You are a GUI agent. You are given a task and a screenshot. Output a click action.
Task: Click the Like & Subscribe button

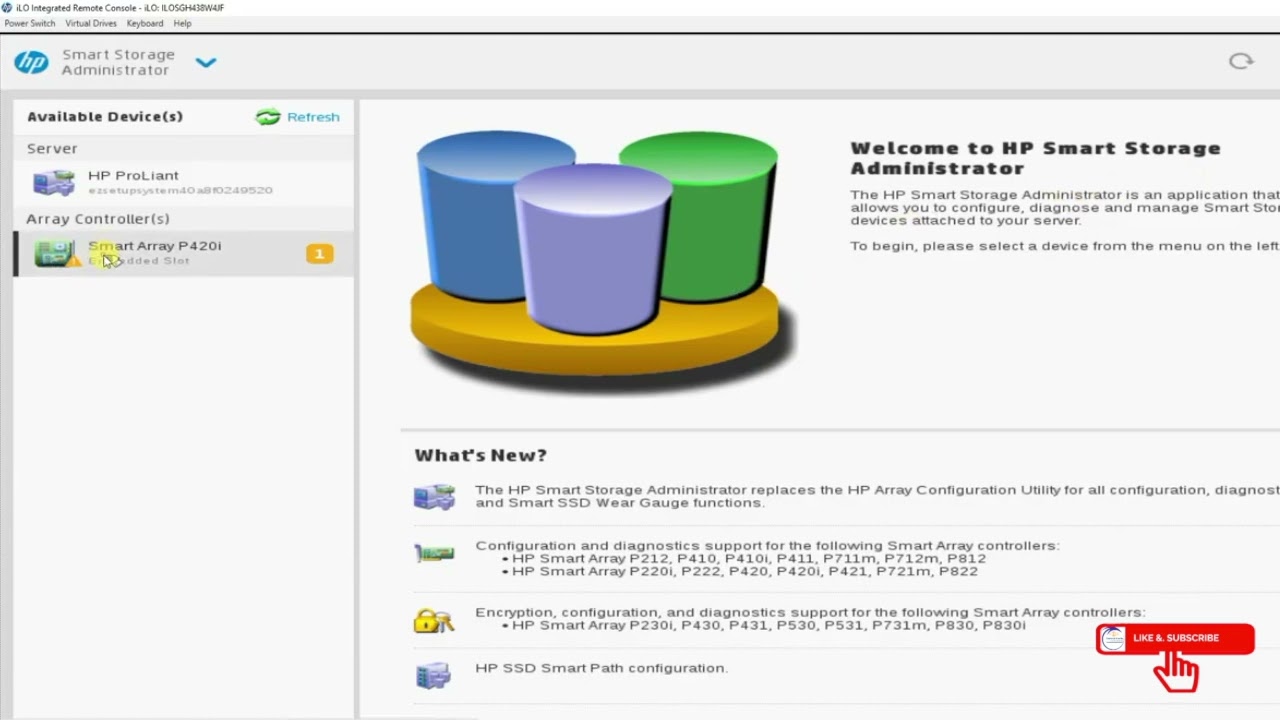(x=1175, y=640)
